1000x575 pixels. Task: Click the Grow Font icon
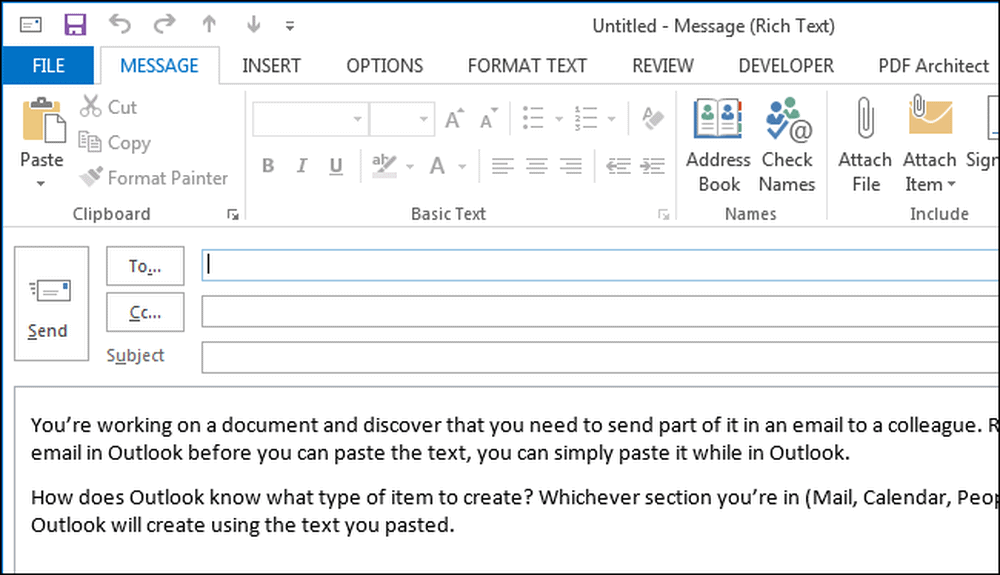click(454, 119)
